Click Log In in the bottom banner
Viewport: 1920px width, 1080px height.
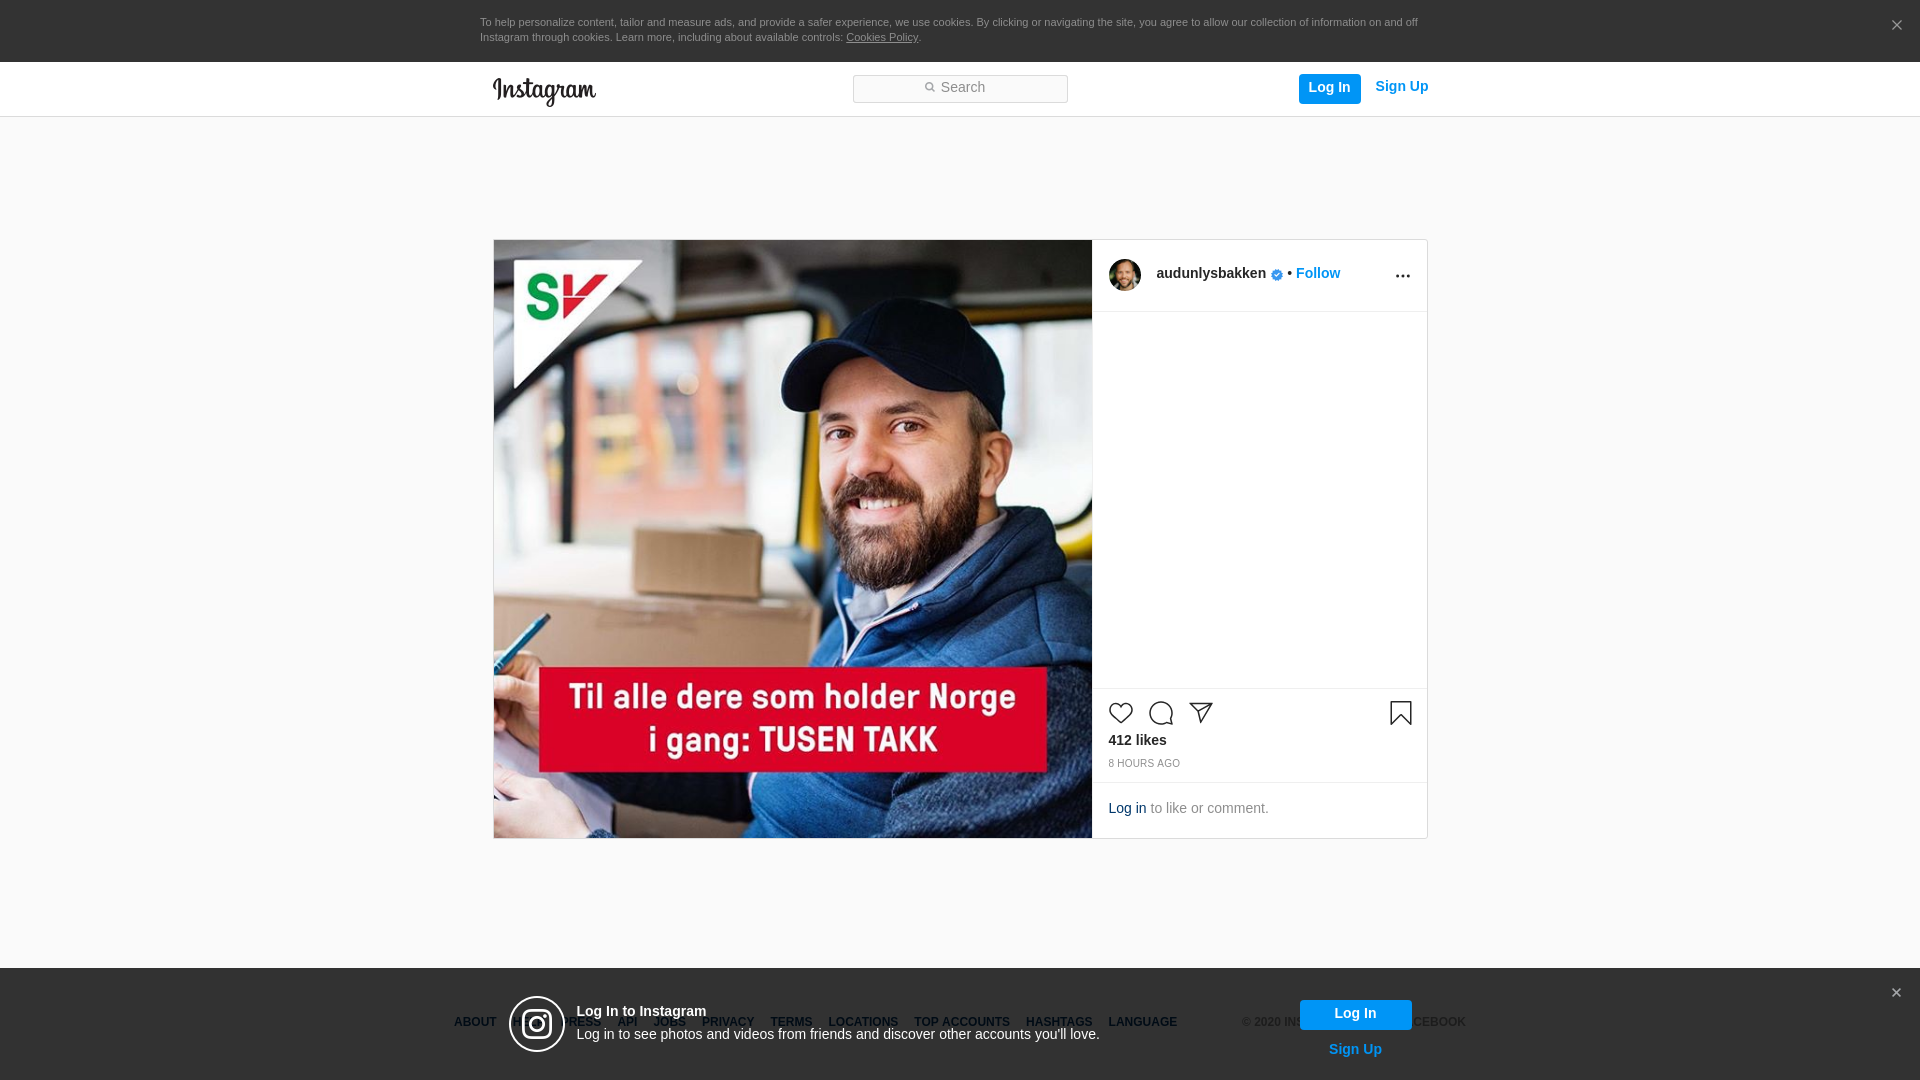1355,1014
